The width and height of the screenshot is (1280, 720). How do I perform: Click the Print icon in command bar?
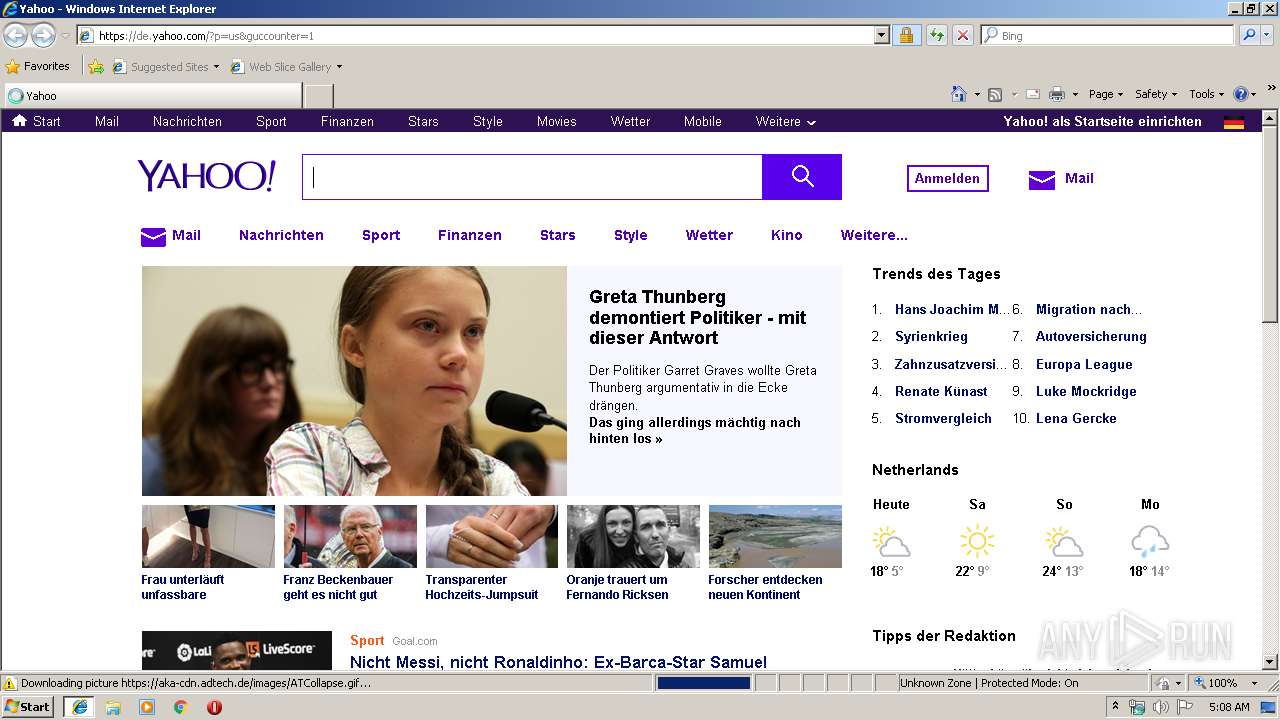pyautogui.click(x=1056, y=94)
